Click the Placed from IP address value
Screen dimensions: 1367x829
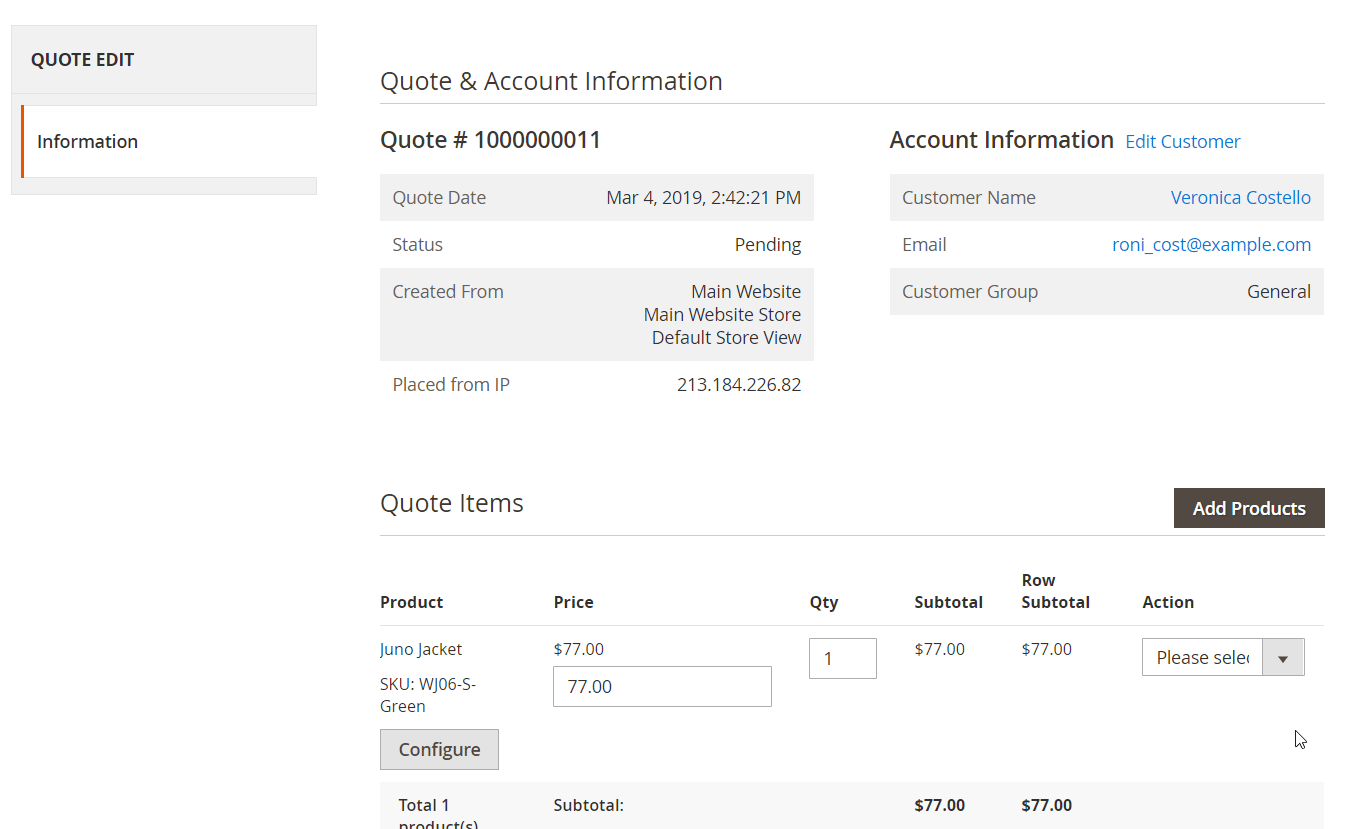[738, 385]
